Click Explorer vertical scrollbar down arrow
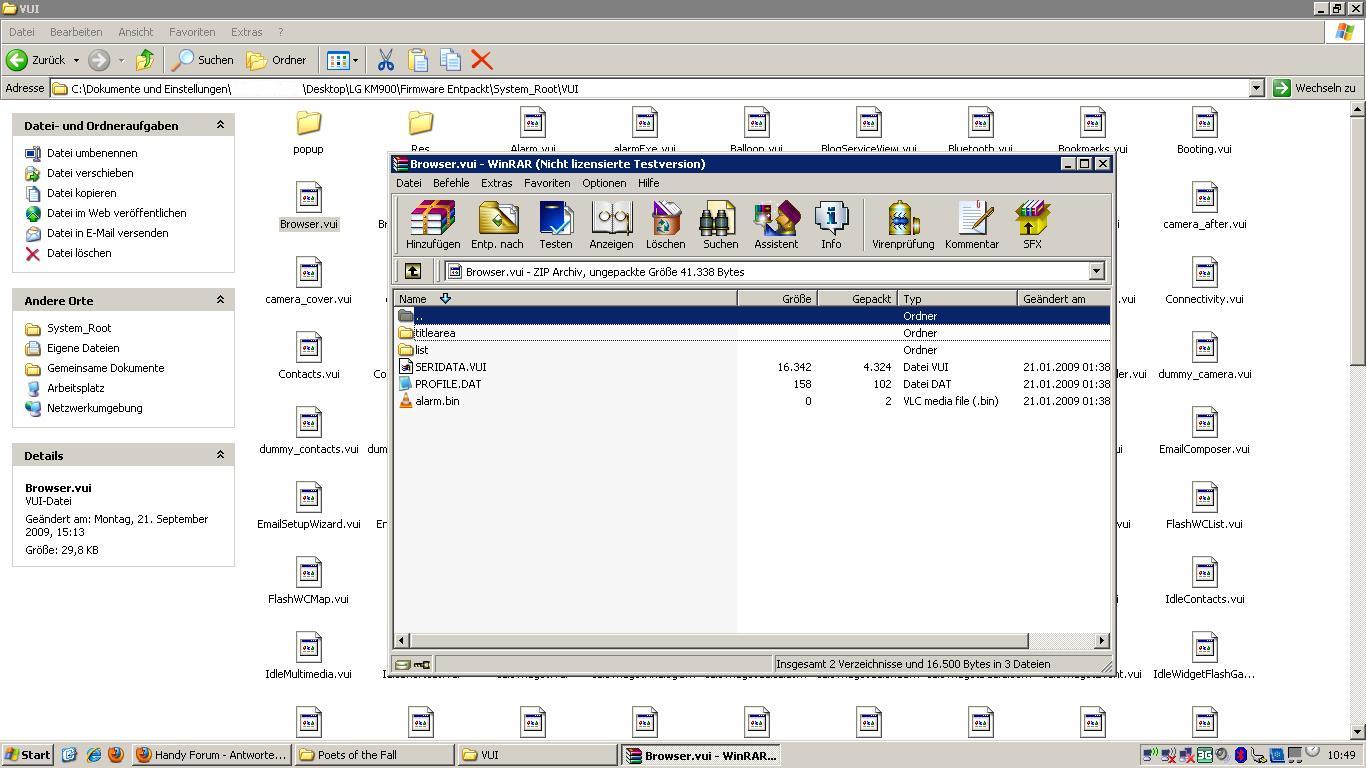 [x=1357, y=732]
